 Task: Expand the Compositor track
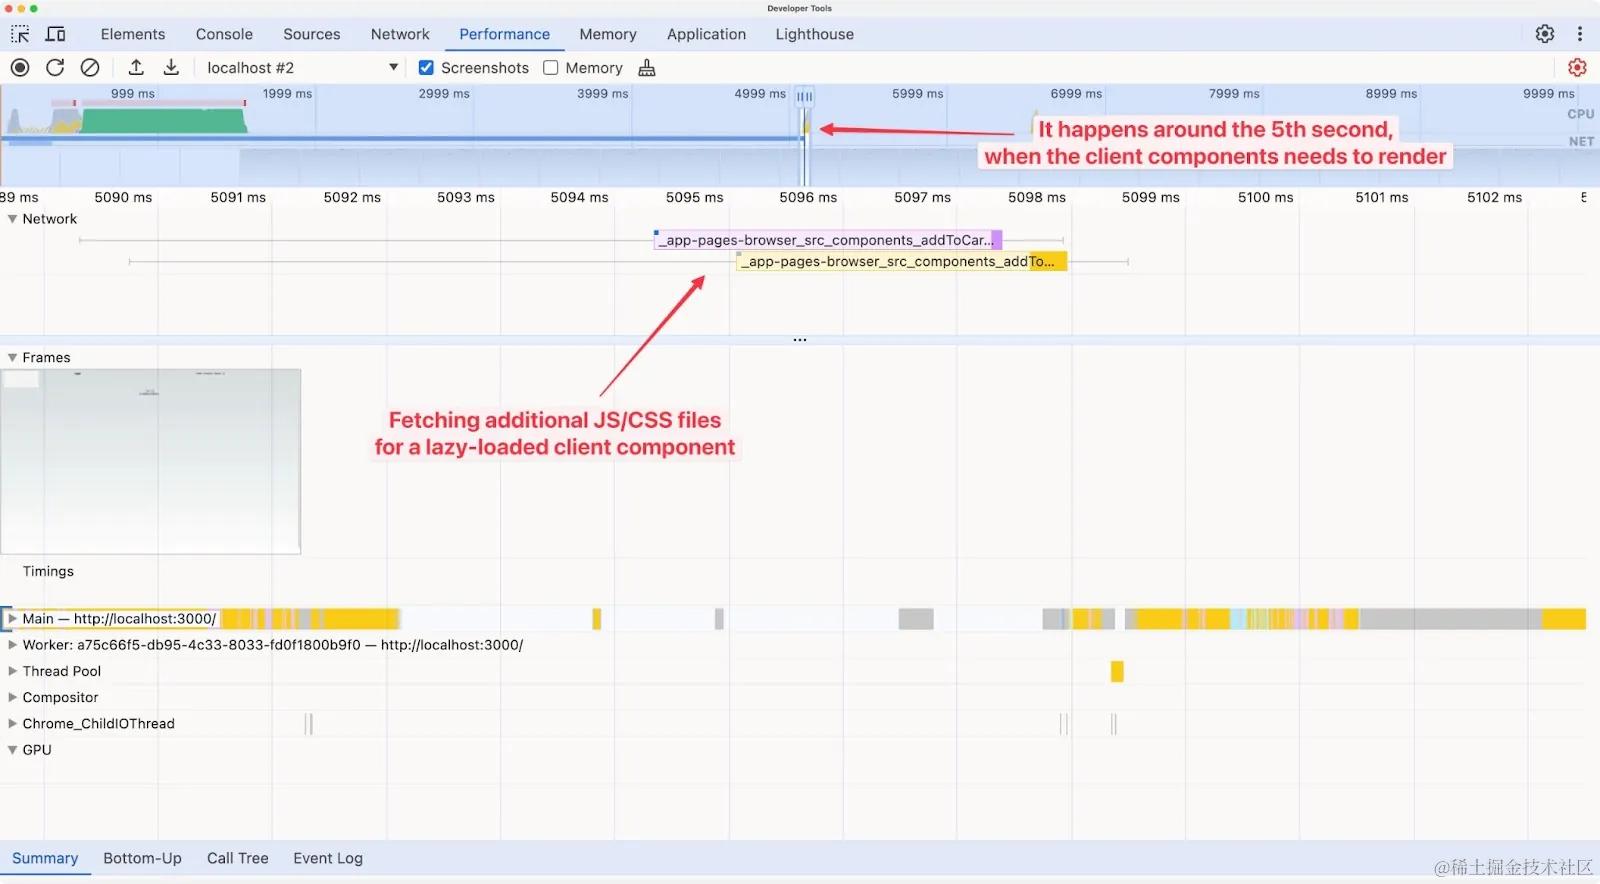click(x=12, y=697)
